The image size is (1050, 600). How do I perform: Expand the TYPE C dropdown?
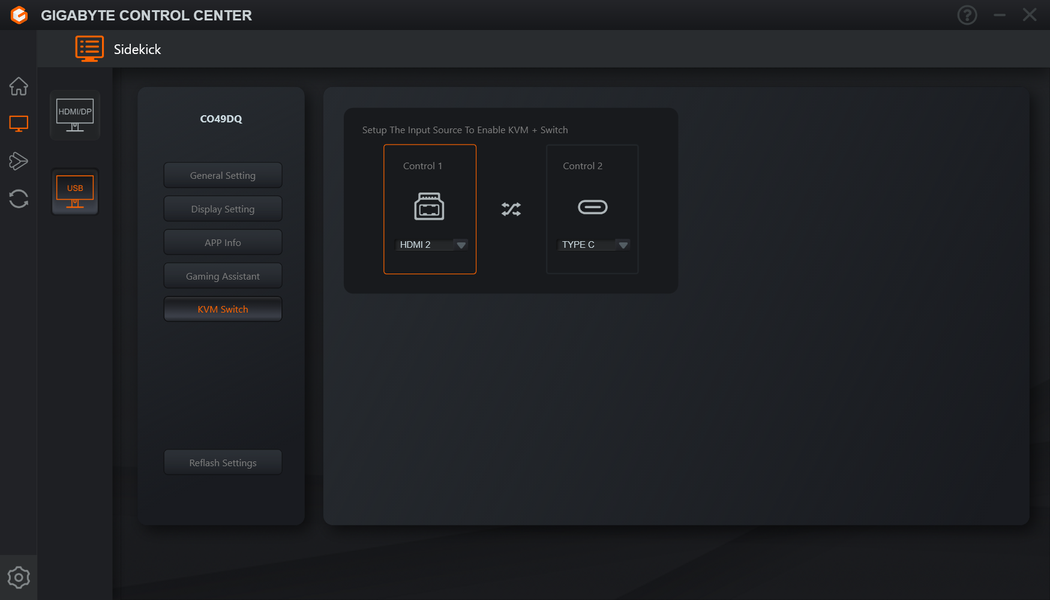[x=593, y=244]
